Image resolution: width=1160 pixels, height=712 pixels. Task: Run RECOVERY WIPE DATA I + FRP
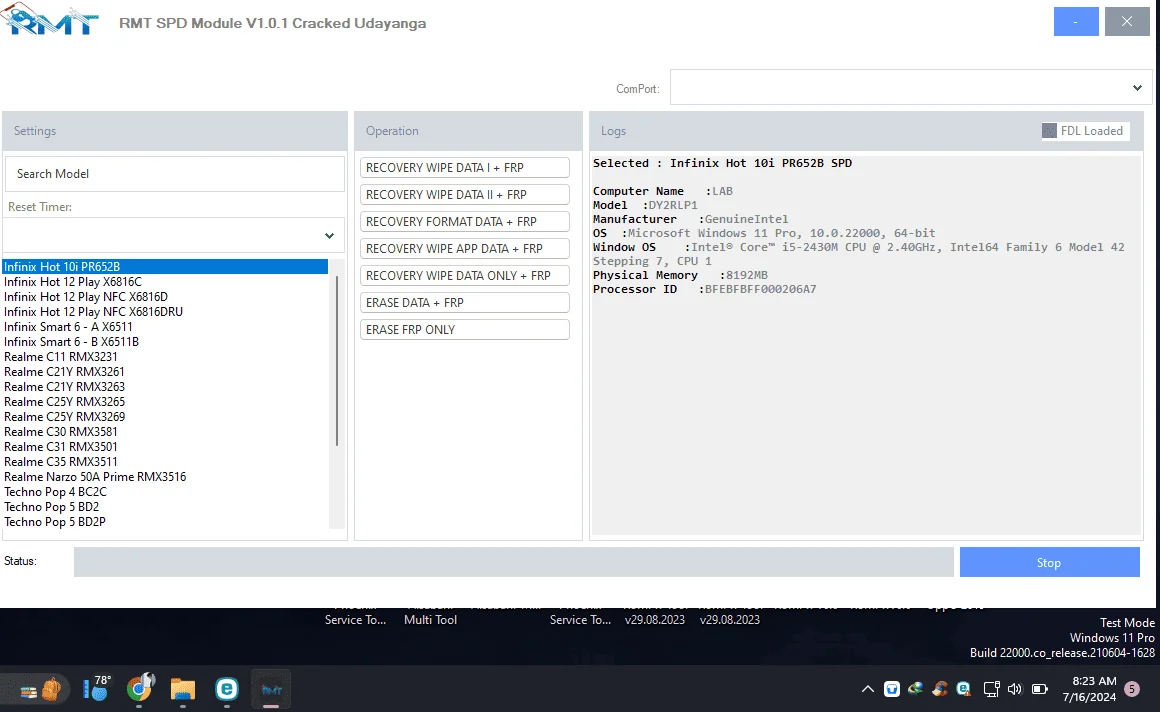[465, 168]
